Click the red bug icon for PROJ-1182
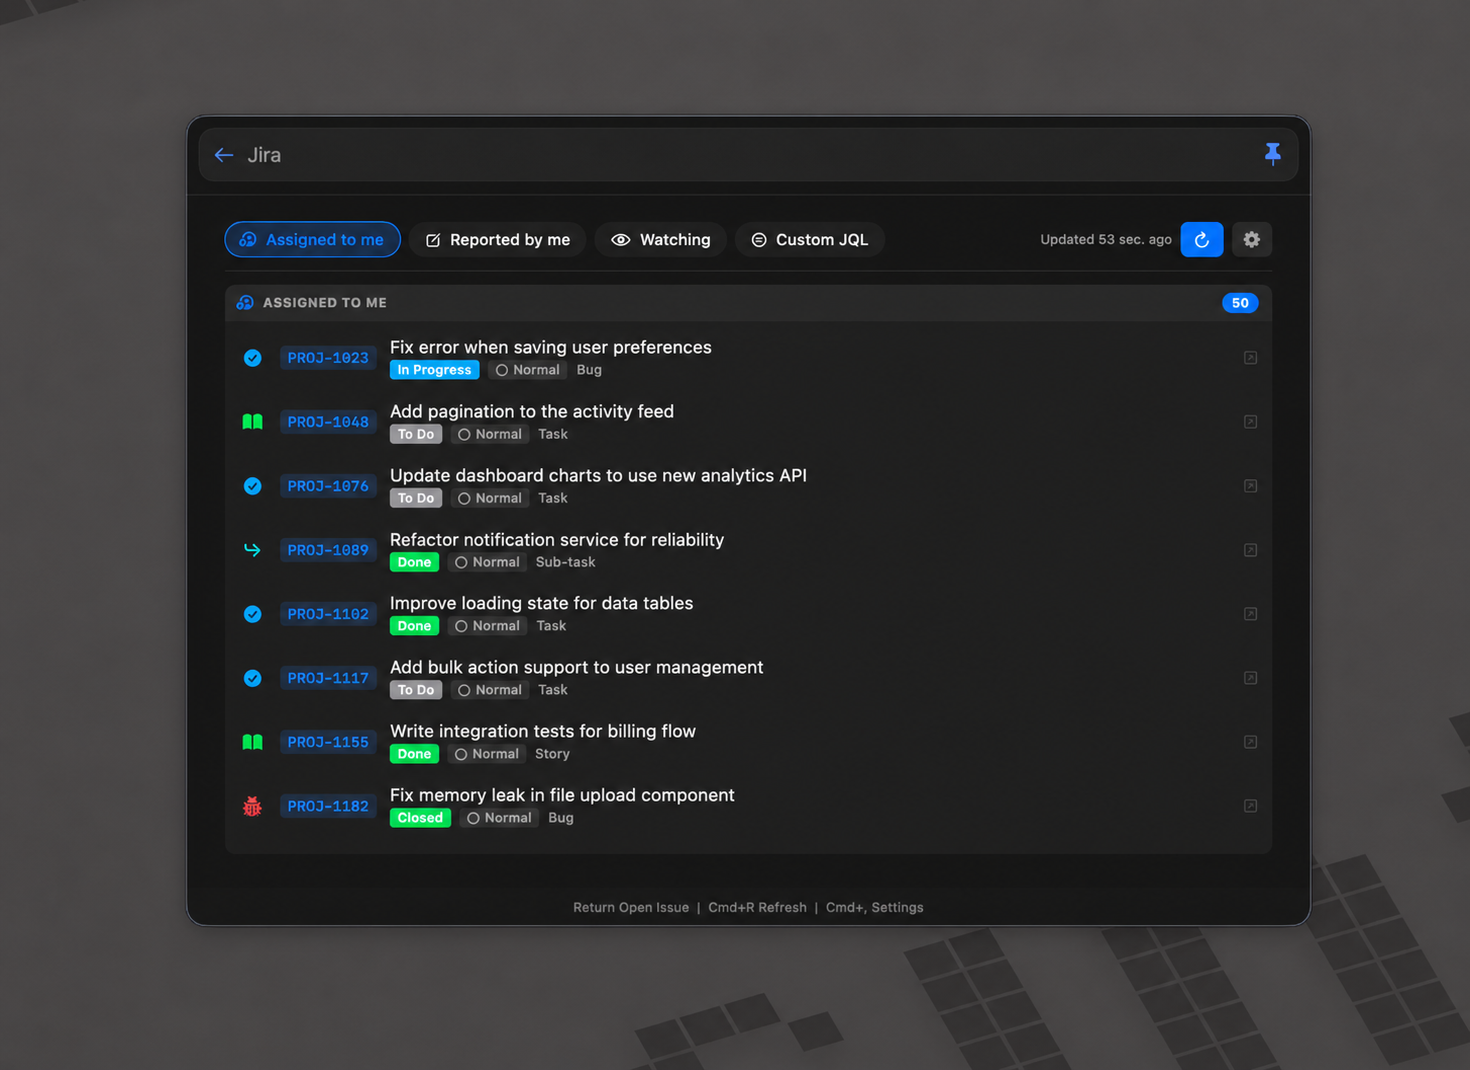 click(253, 806)
